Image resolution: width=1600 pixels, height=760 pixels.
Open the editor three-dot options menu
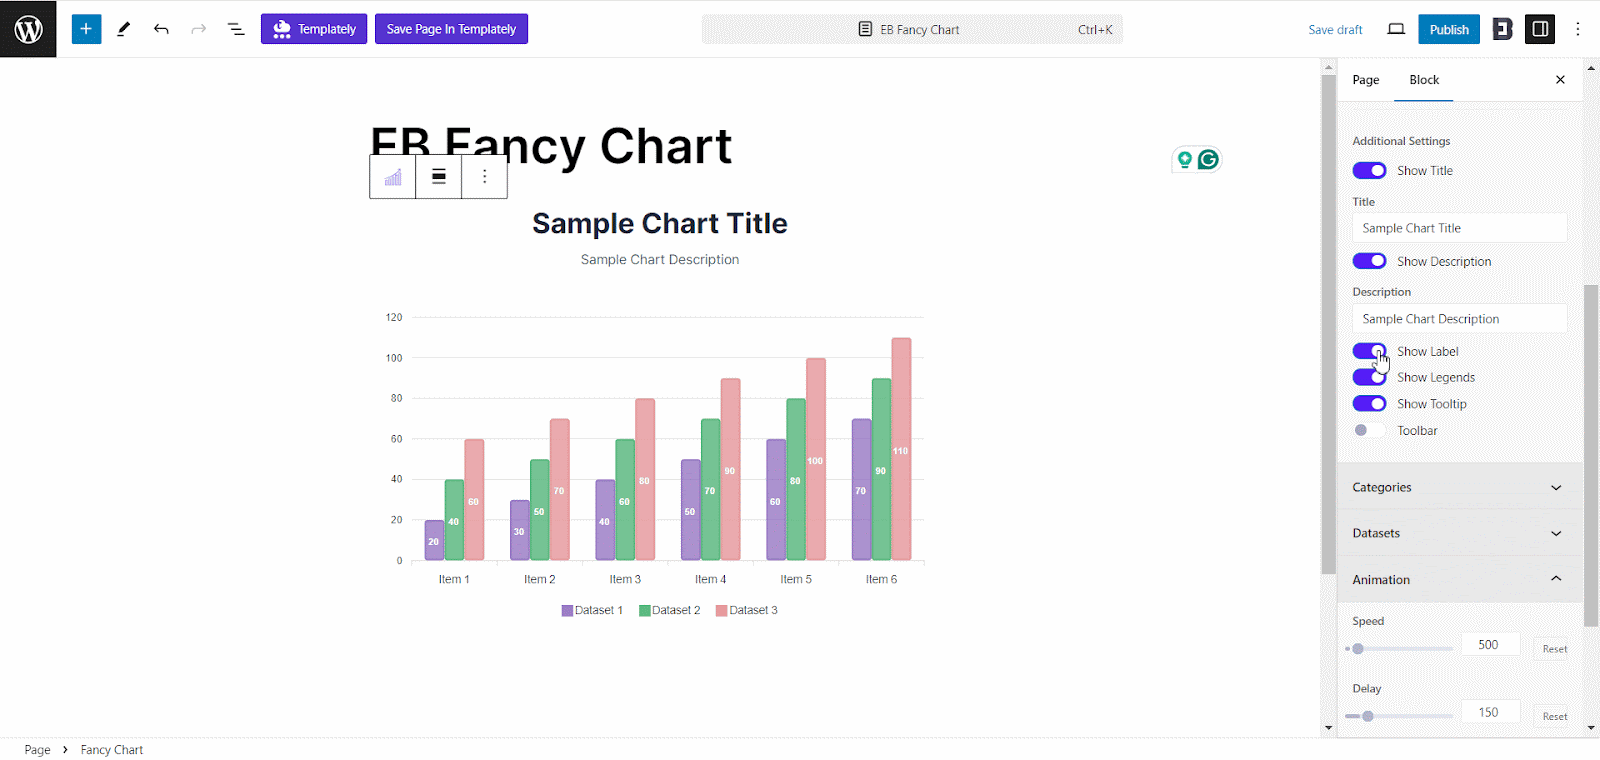pyautogui.click(x=1578, y=29)
